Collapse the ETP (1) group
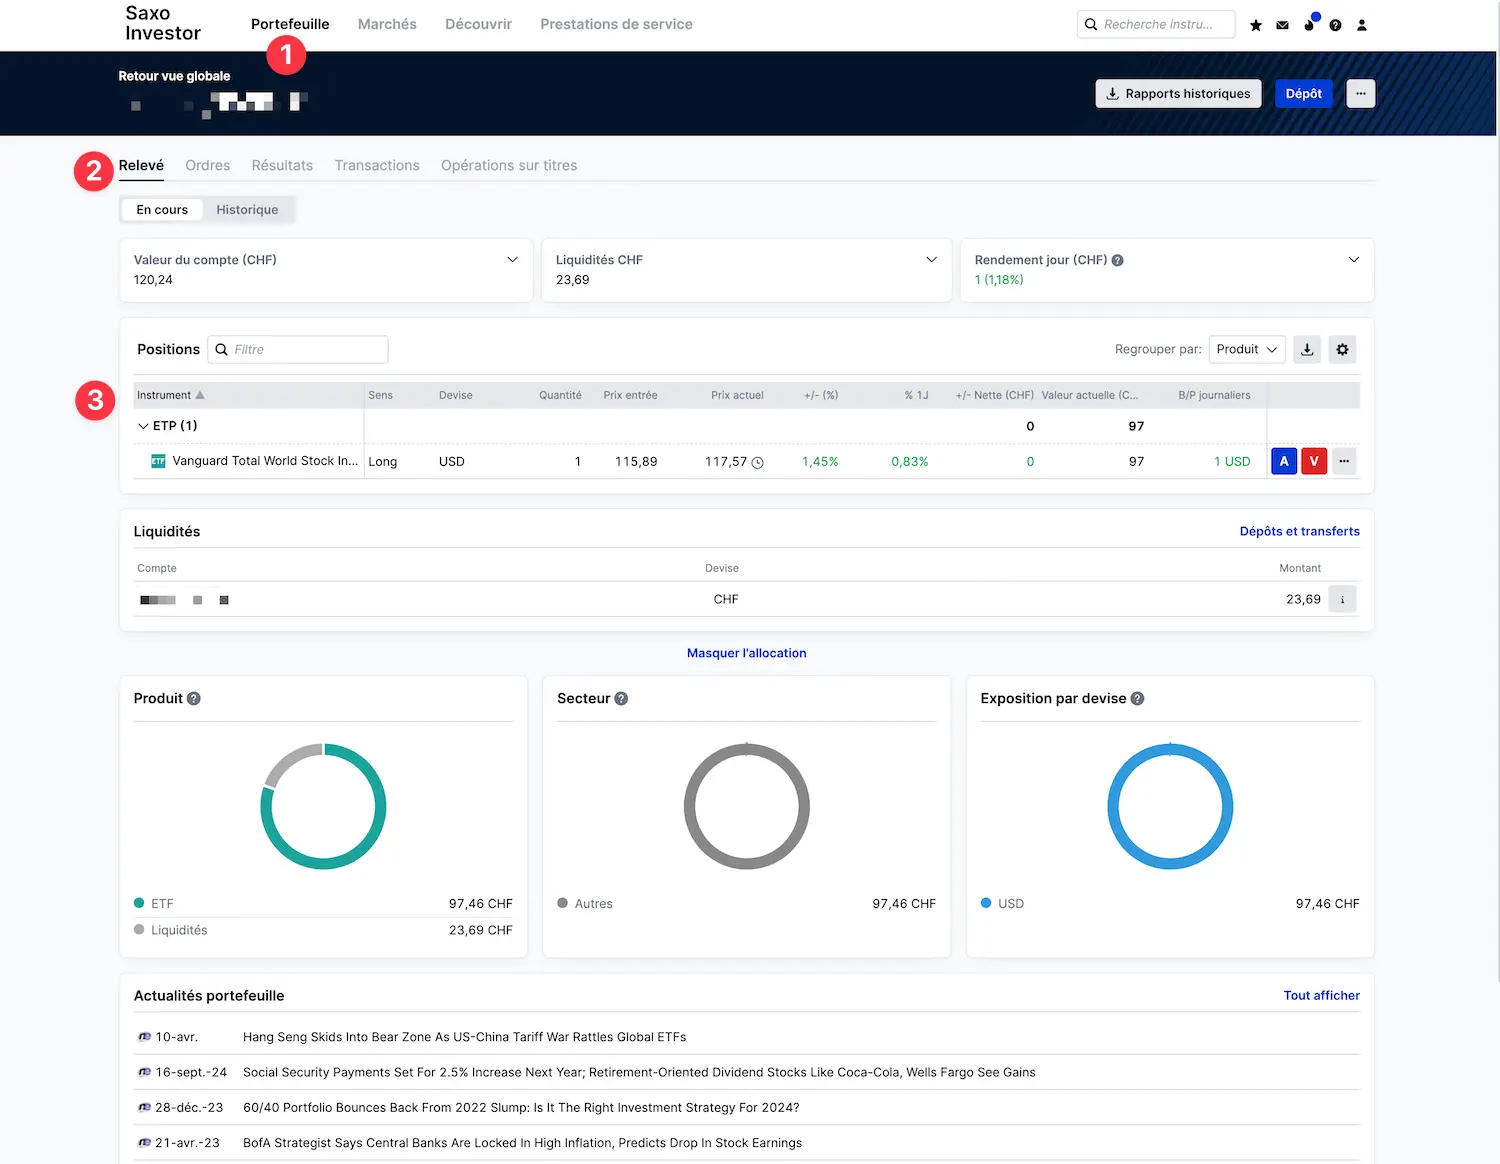 tap(143, 426)
